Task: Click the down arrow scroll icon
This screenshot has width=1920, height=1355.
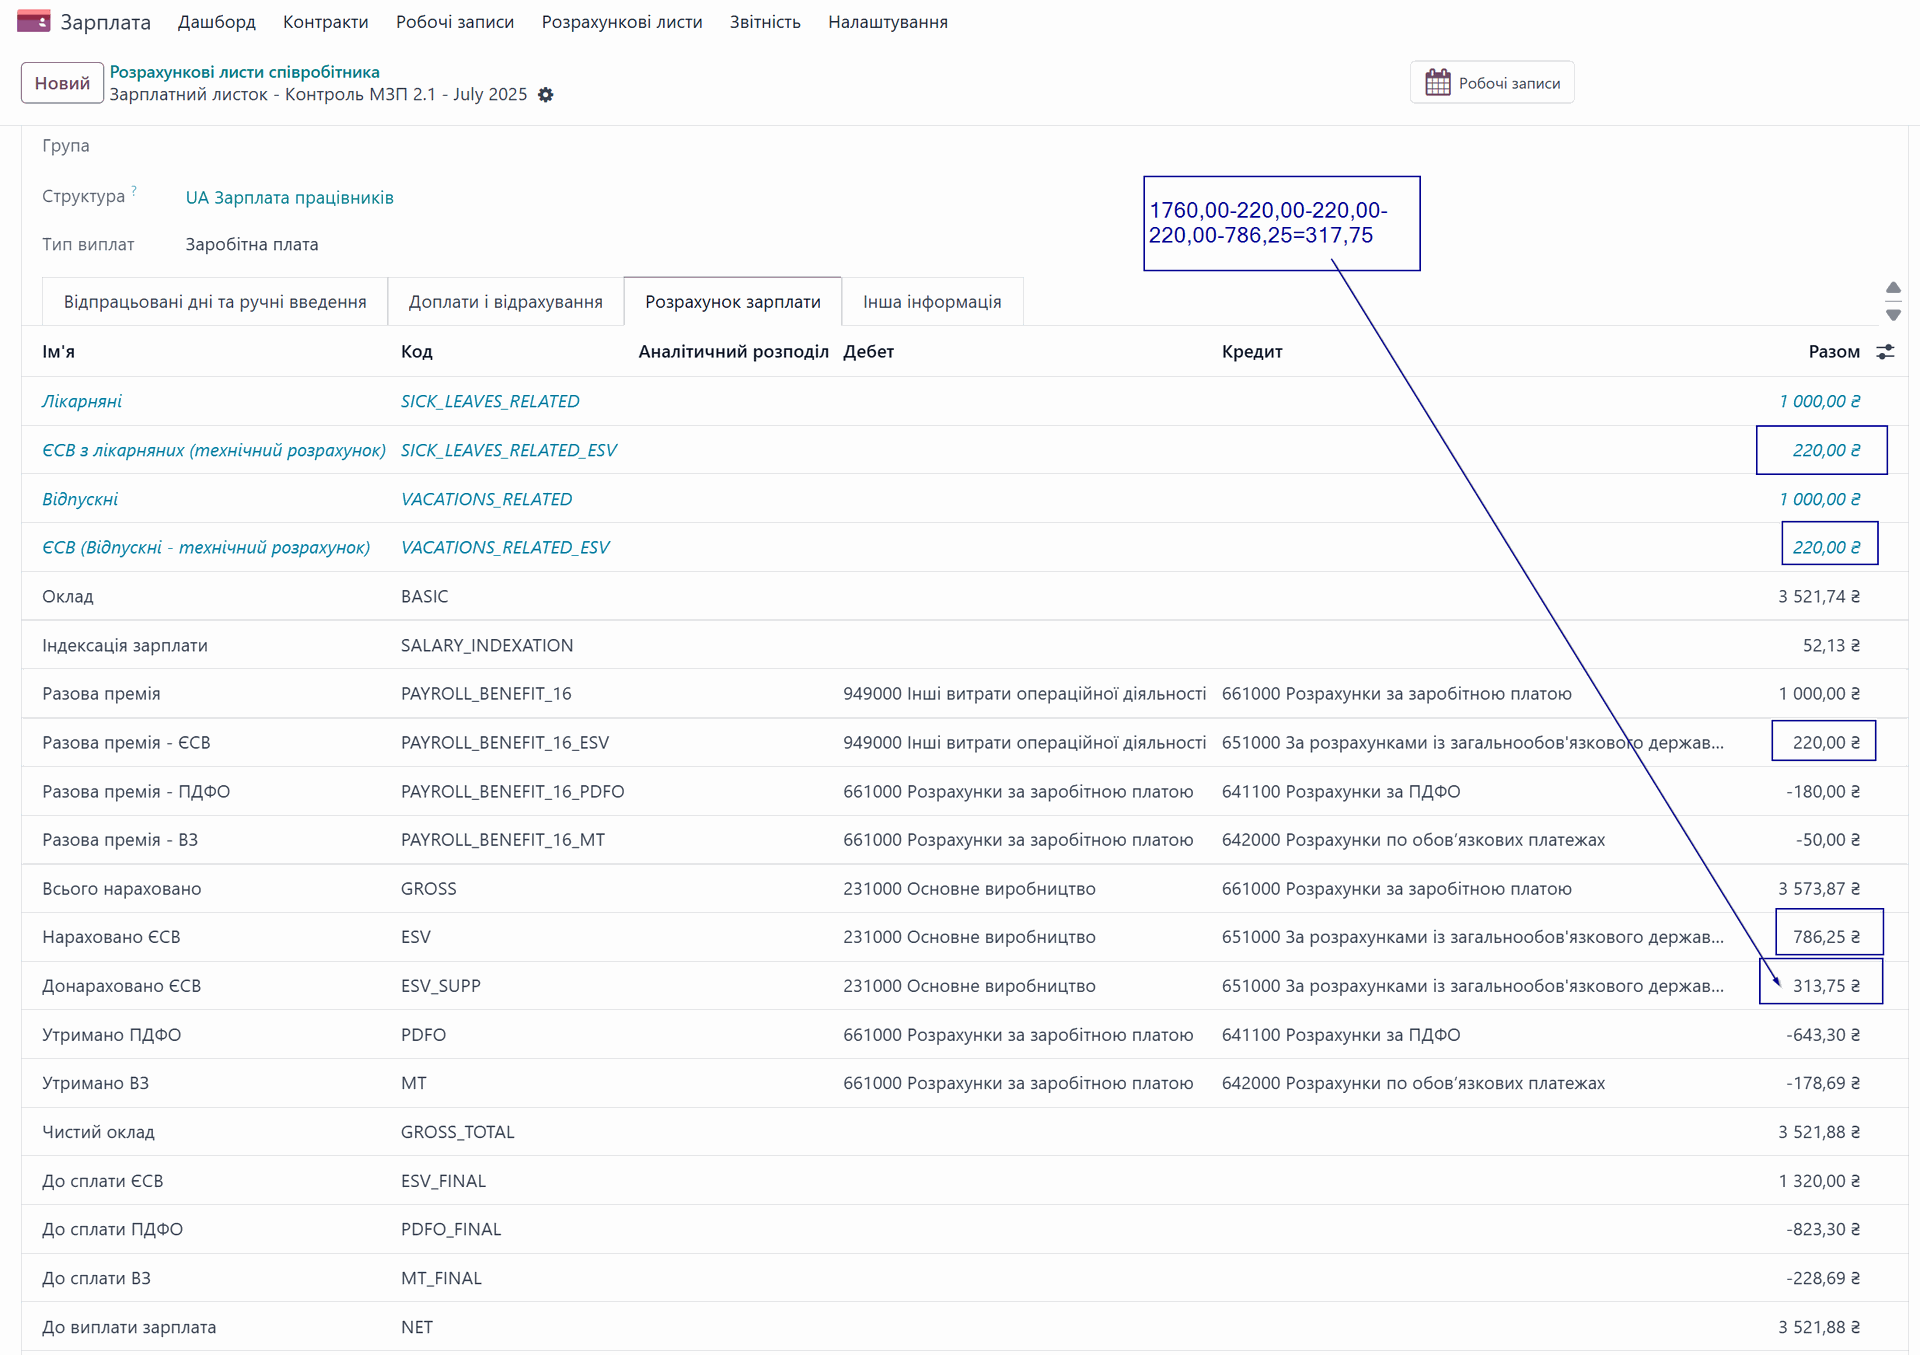Action: (1893, 315)
